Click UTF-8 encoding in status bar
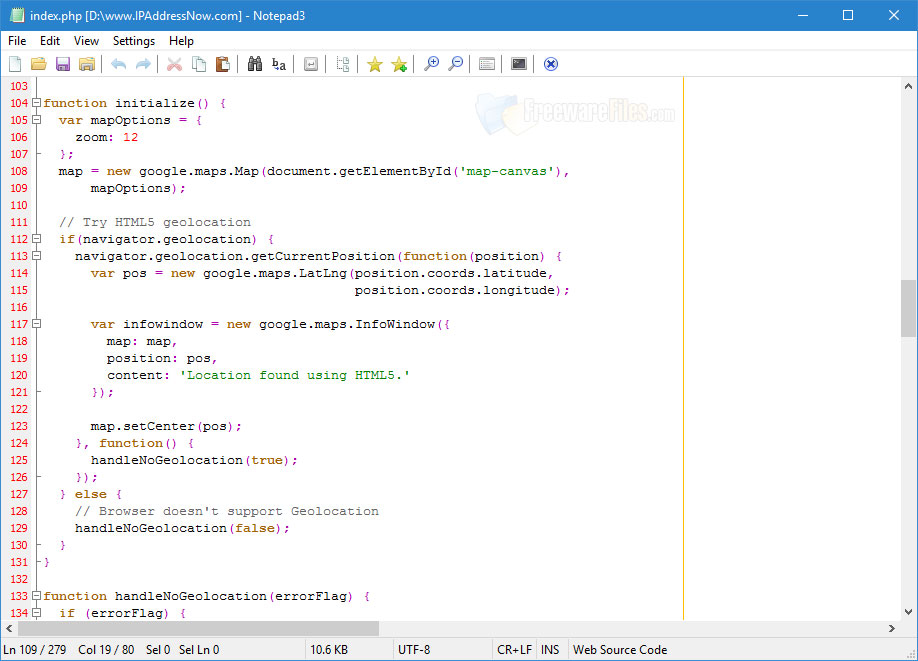The width and height of the screenshot is (918, 661). click(x=414, y=650)
